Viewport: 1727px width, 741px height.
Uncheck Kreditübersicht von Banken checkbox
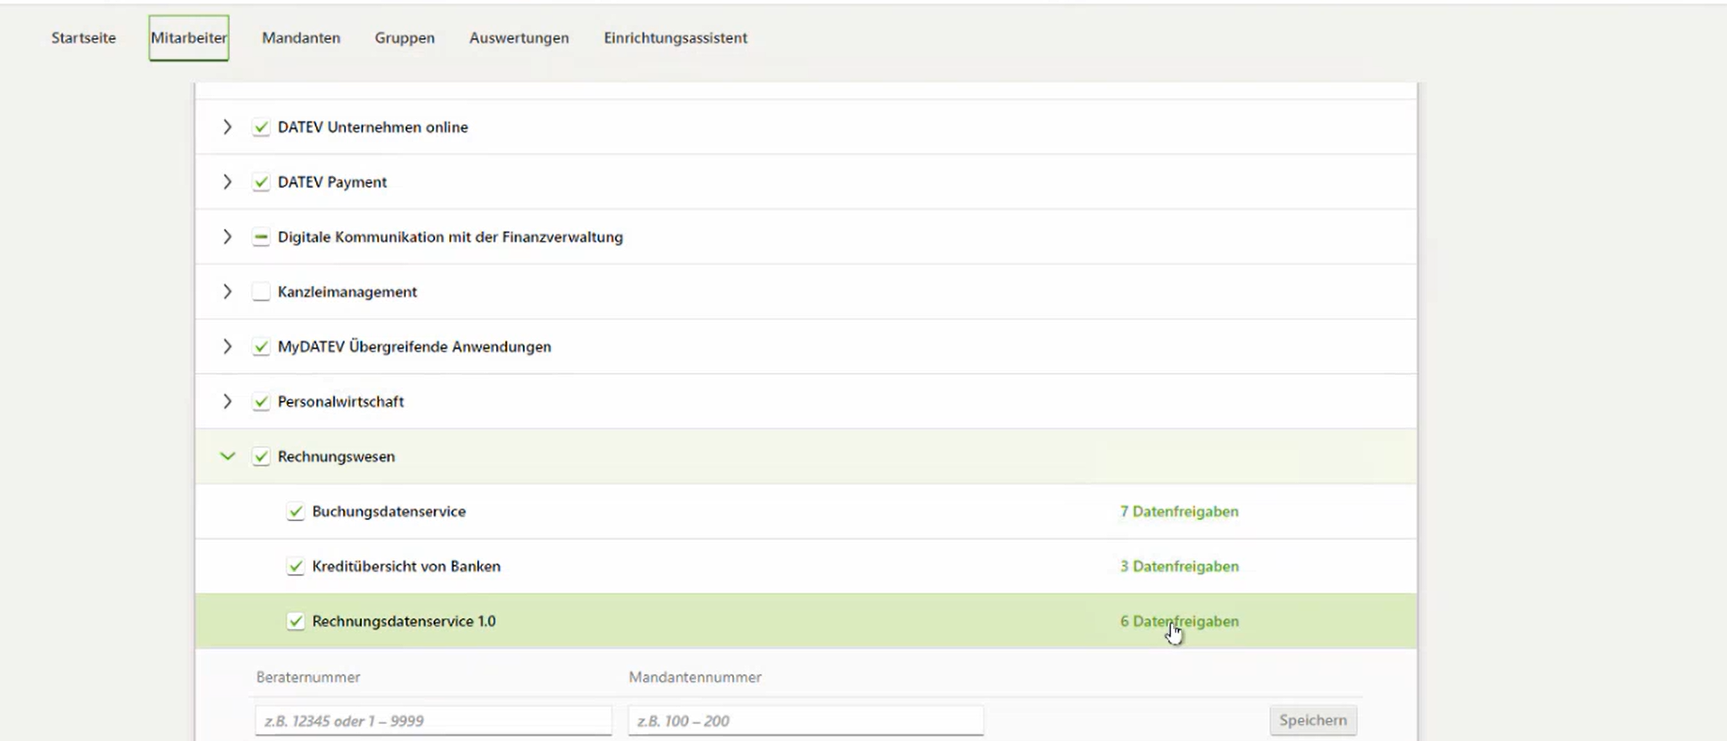295,567
